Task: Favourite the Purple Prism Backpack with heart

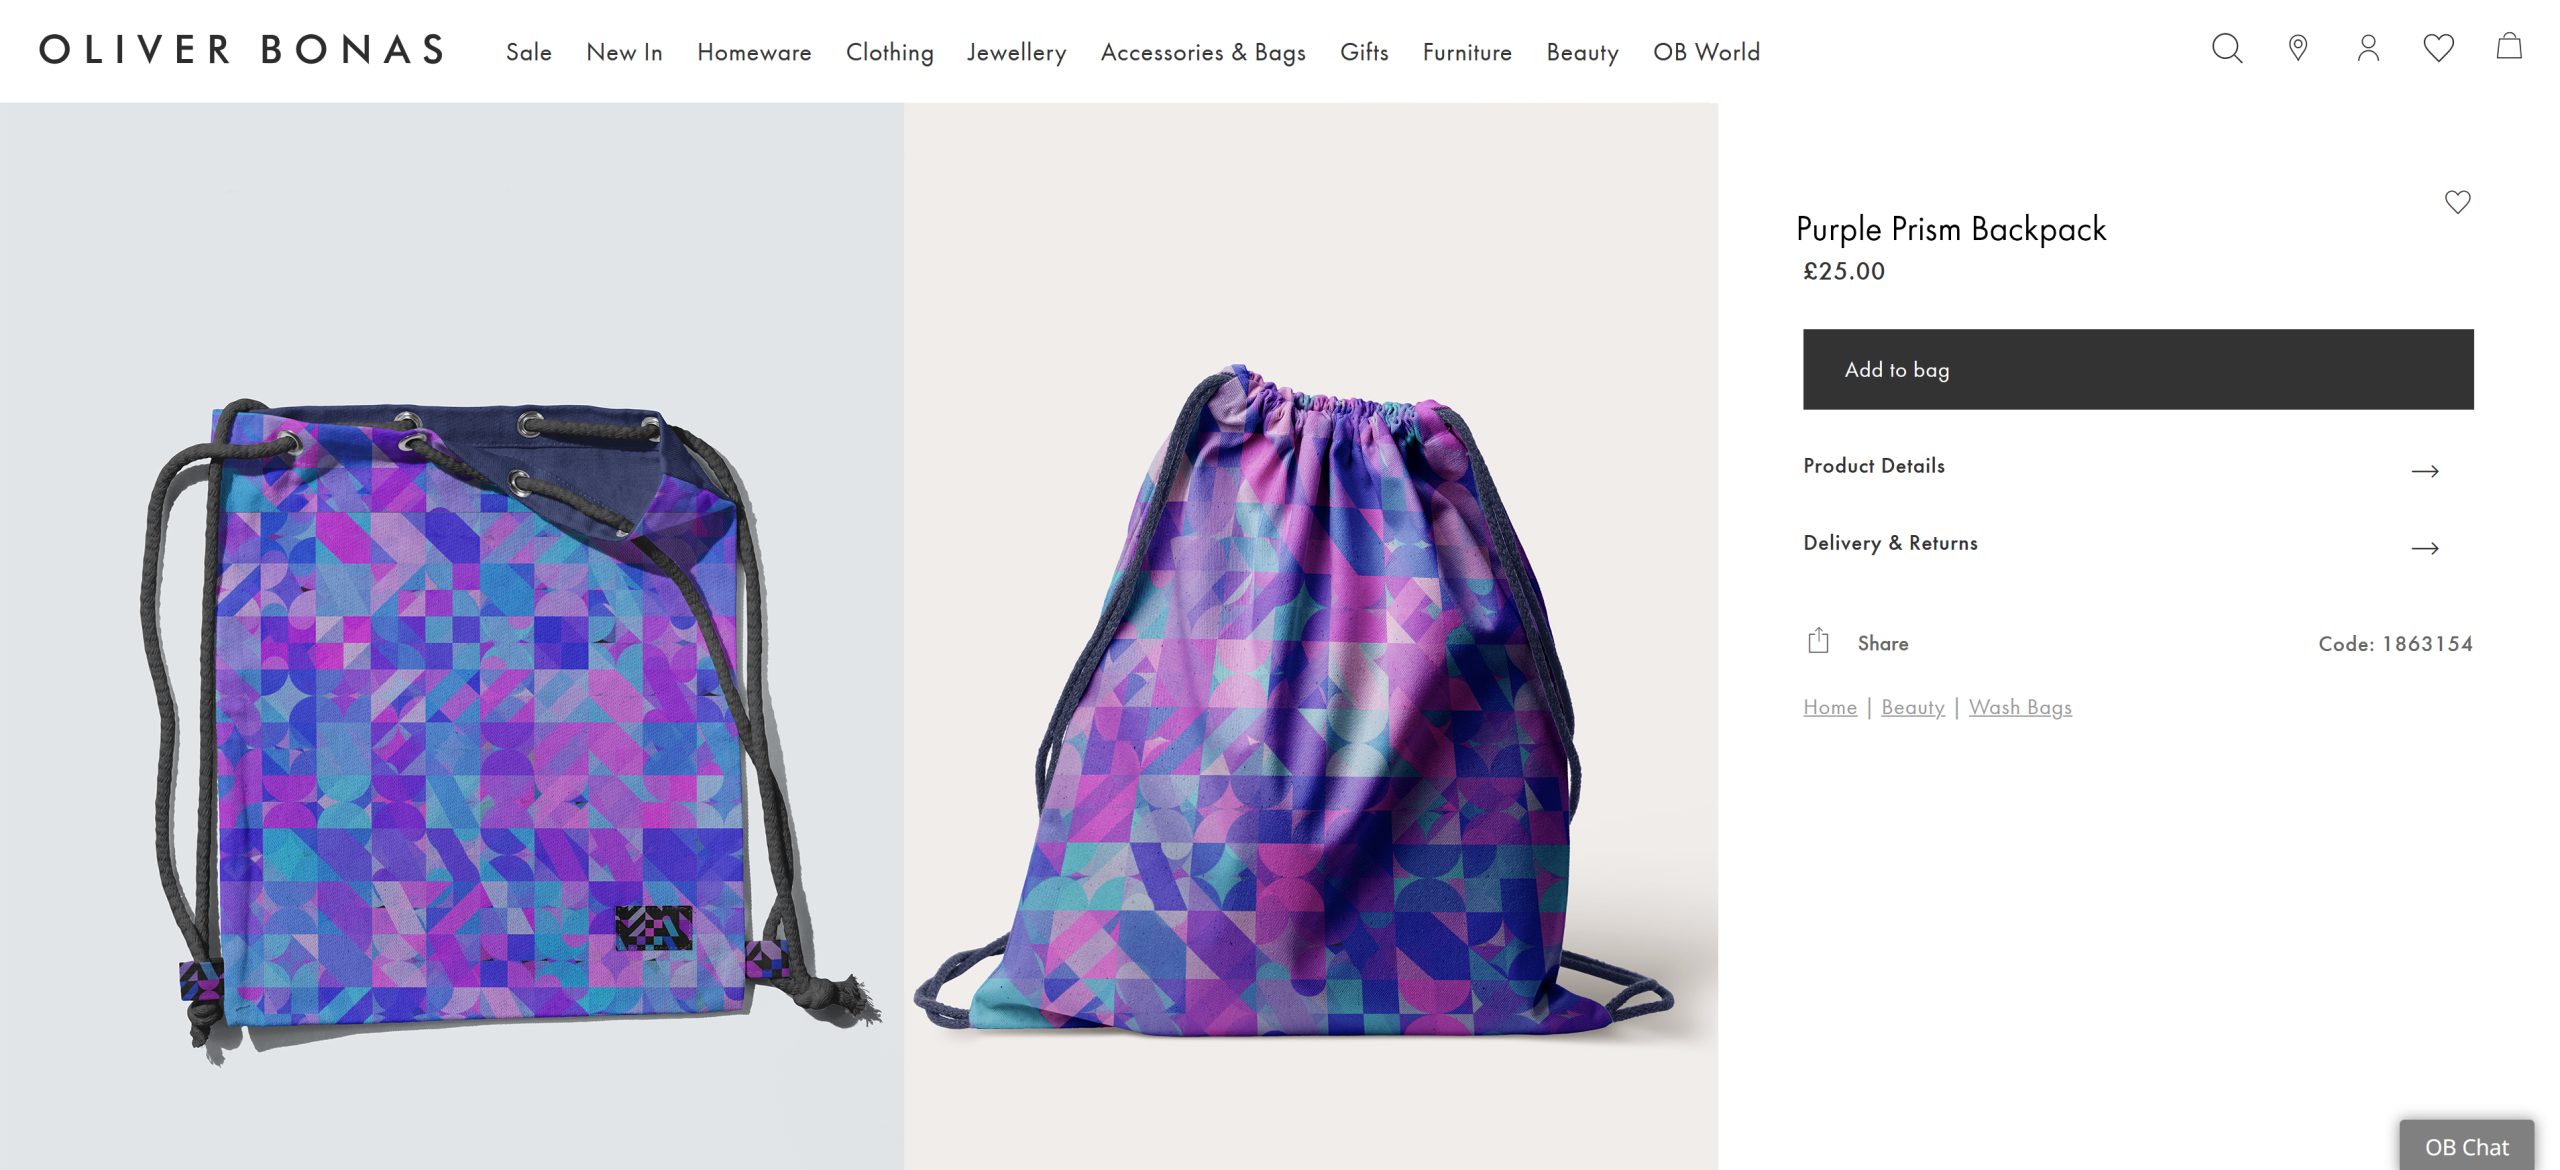Action: tap(2457, 202)
